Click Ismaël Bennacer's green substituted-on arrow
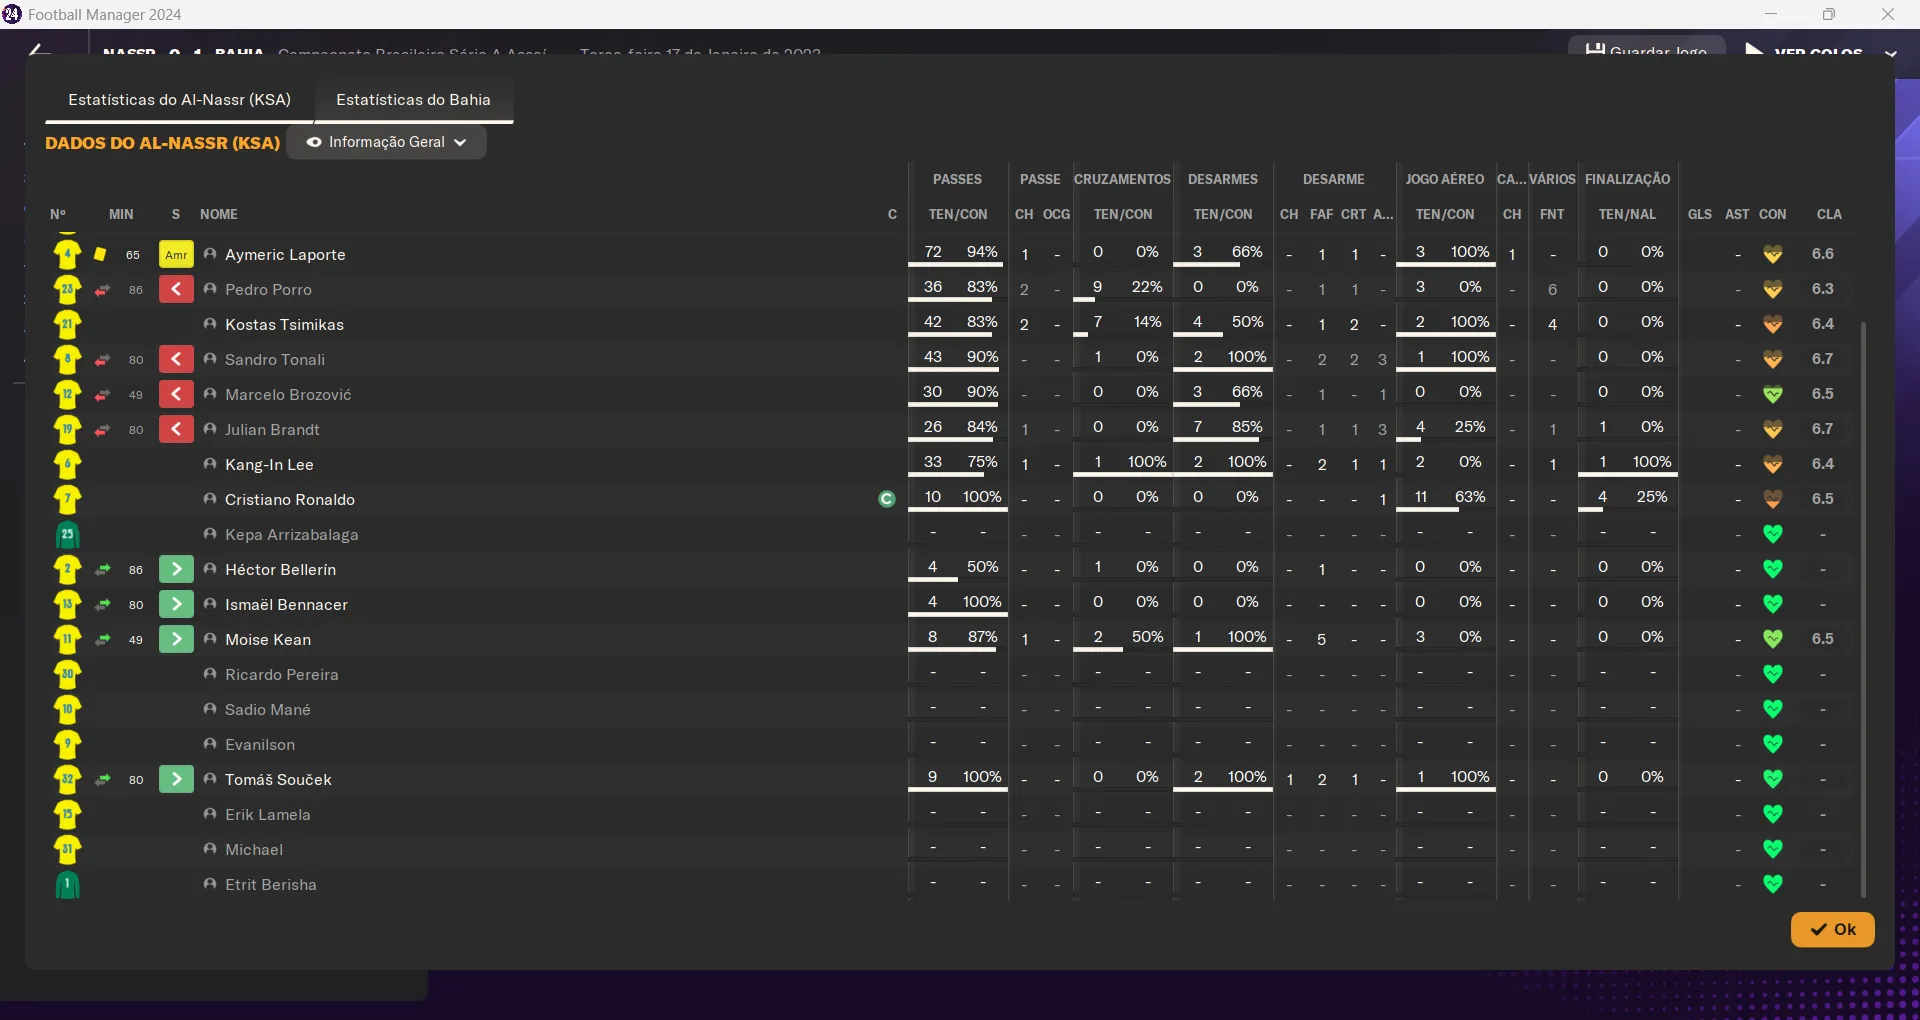1920x1020 pixels. (x=176, y=604)
